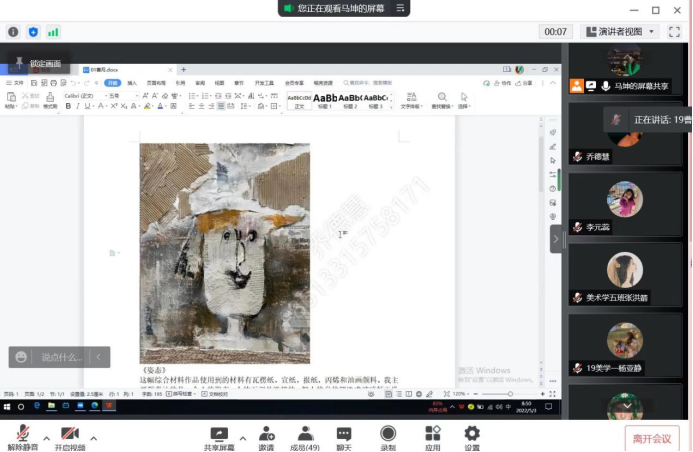Click 共享屏幕 share screen icon
This screenshot has width=693, height=452.
click(x=219, y=437)
